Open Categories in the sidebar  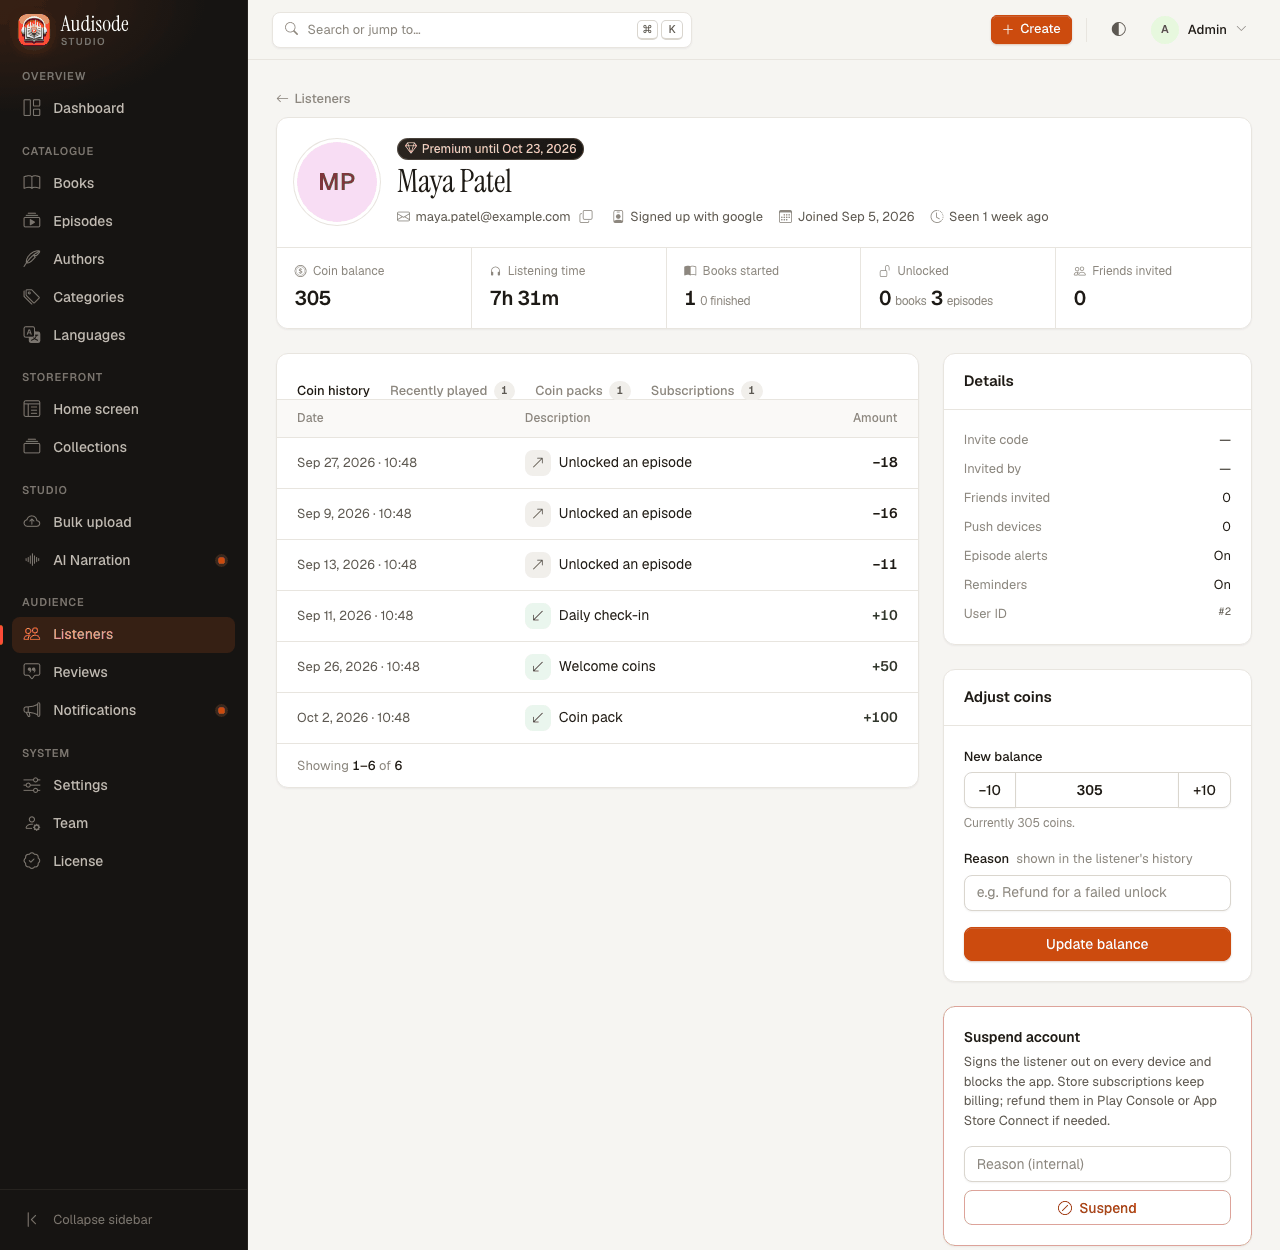124,297
